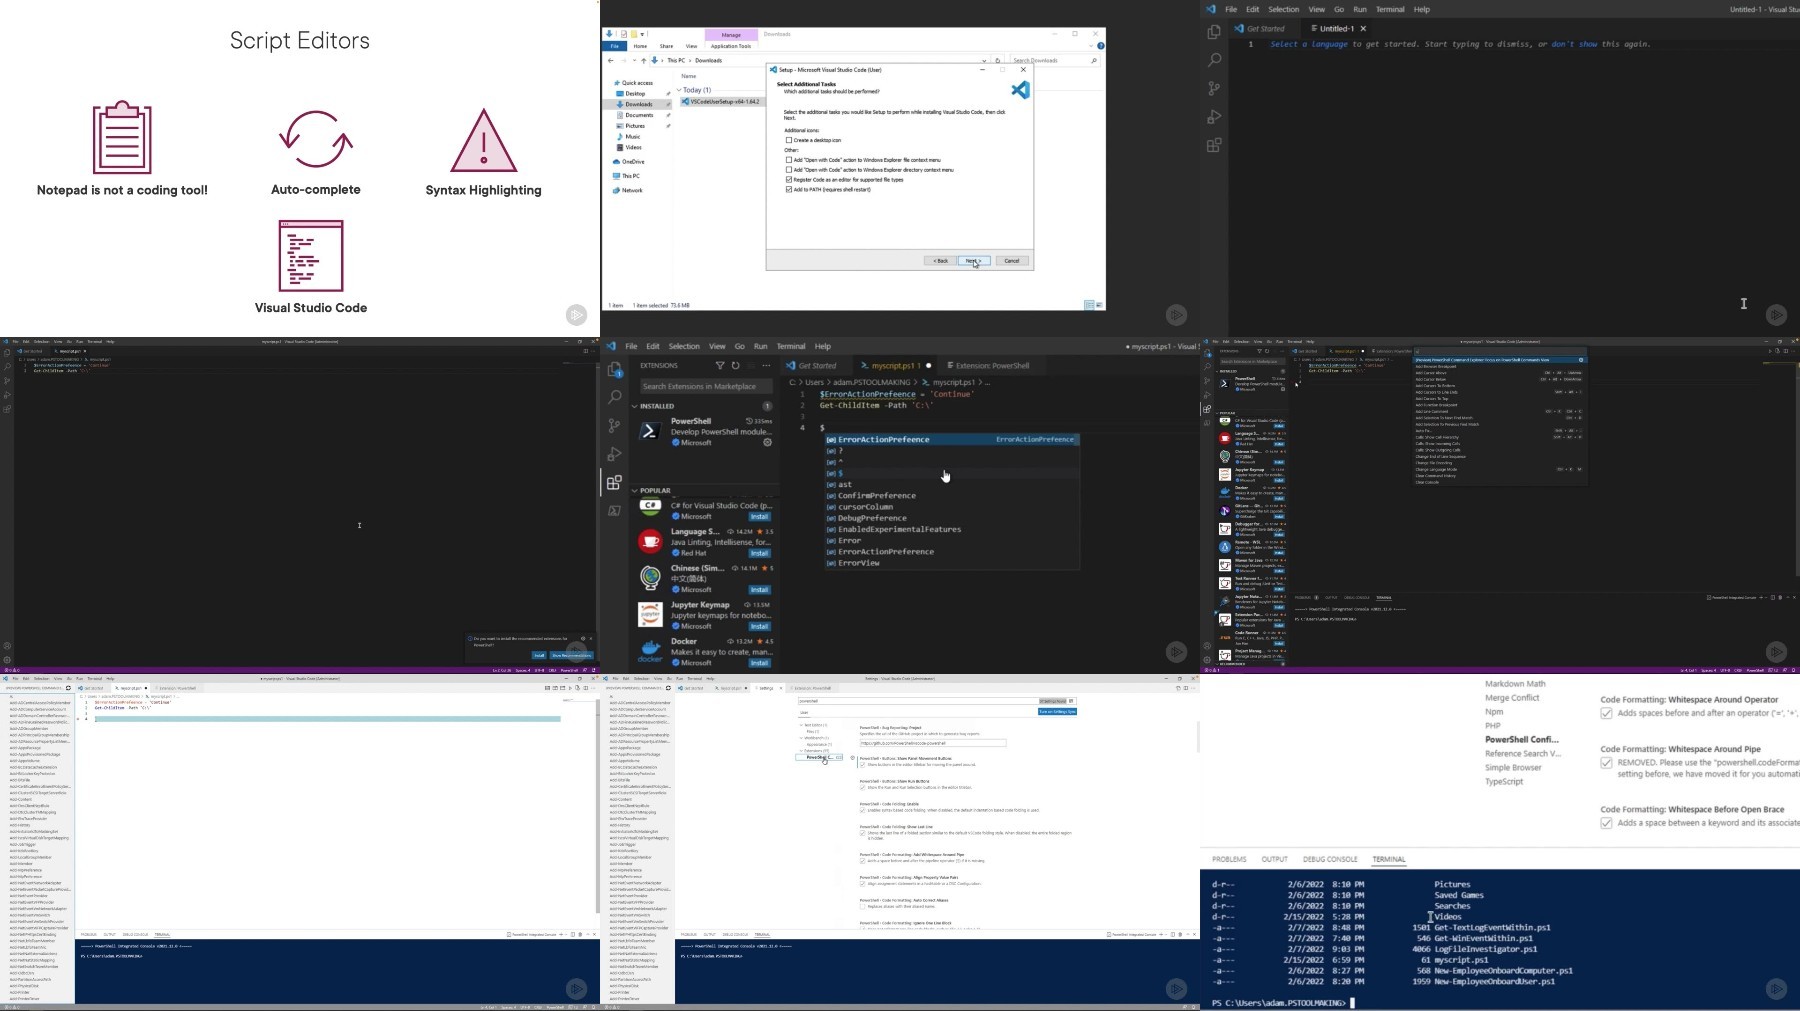Open Source Control in the IntelliSense suggestions frame
This screenshot has width=1800, height=1011.
point(615,426)
